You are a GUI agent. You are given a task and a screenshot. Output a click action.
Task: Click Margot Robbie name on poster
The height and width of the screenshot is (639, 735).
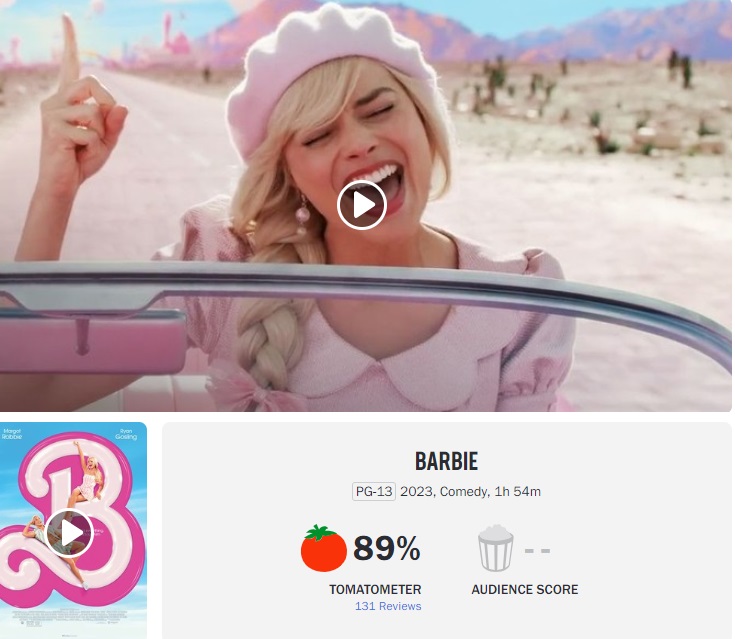pos(12,434)
